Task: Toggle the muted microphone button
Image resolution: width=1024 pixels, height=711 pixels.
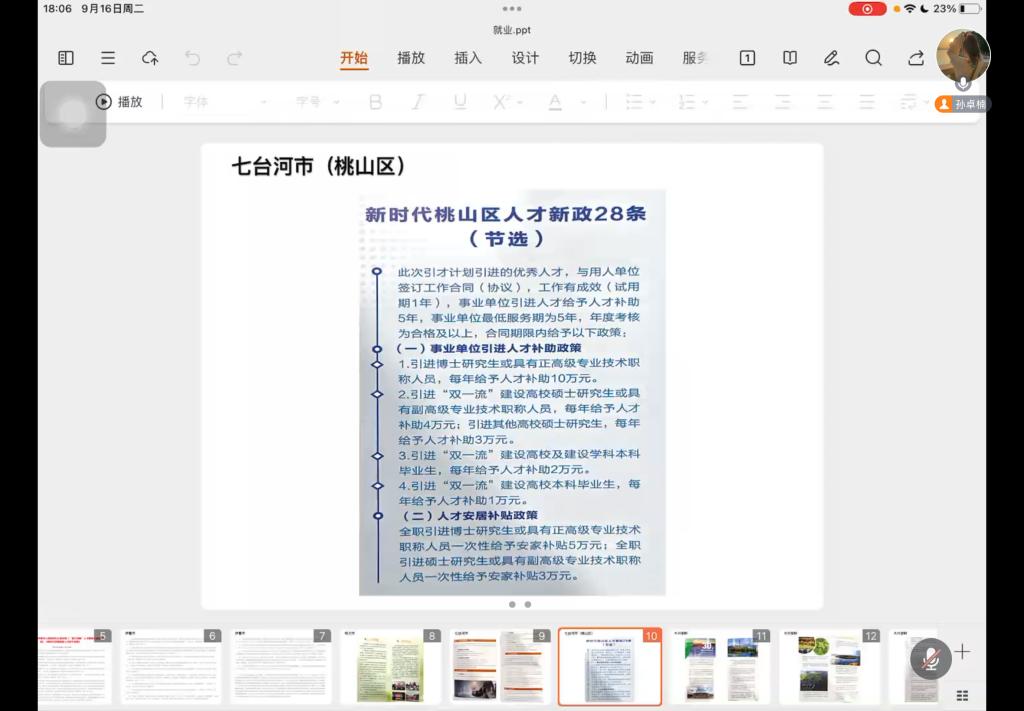Action: [x=930, y=657]
